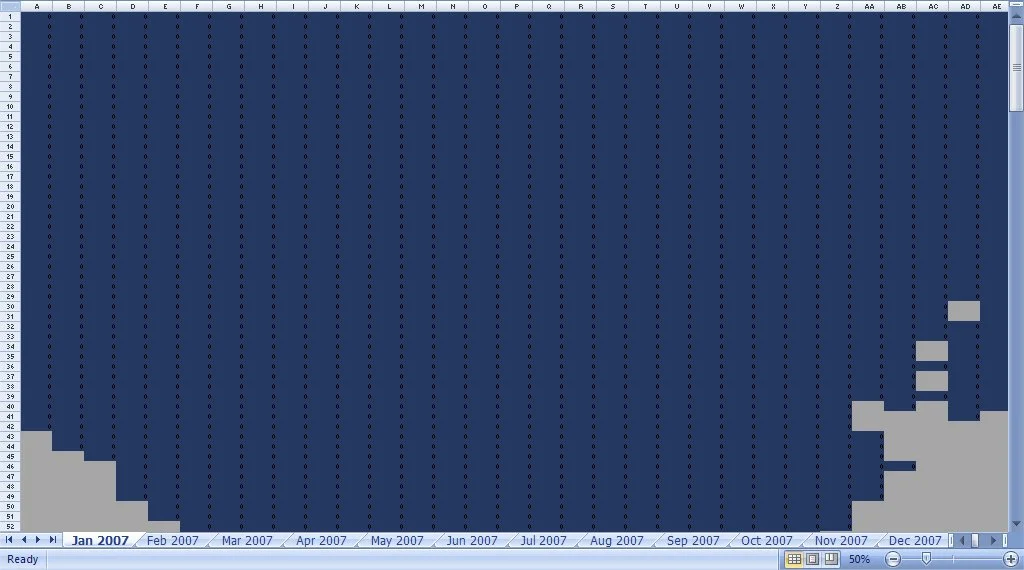Select column Z header
This screenshot has width=1024, height=570.
837,6
